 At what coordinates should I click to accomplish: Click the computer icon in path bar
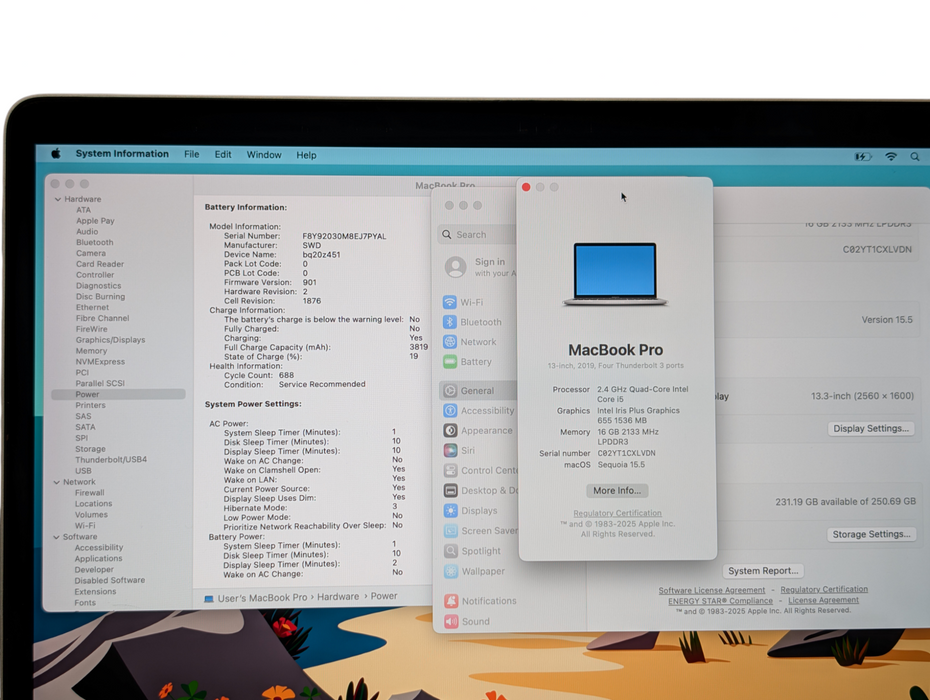(x=209, y=599)
